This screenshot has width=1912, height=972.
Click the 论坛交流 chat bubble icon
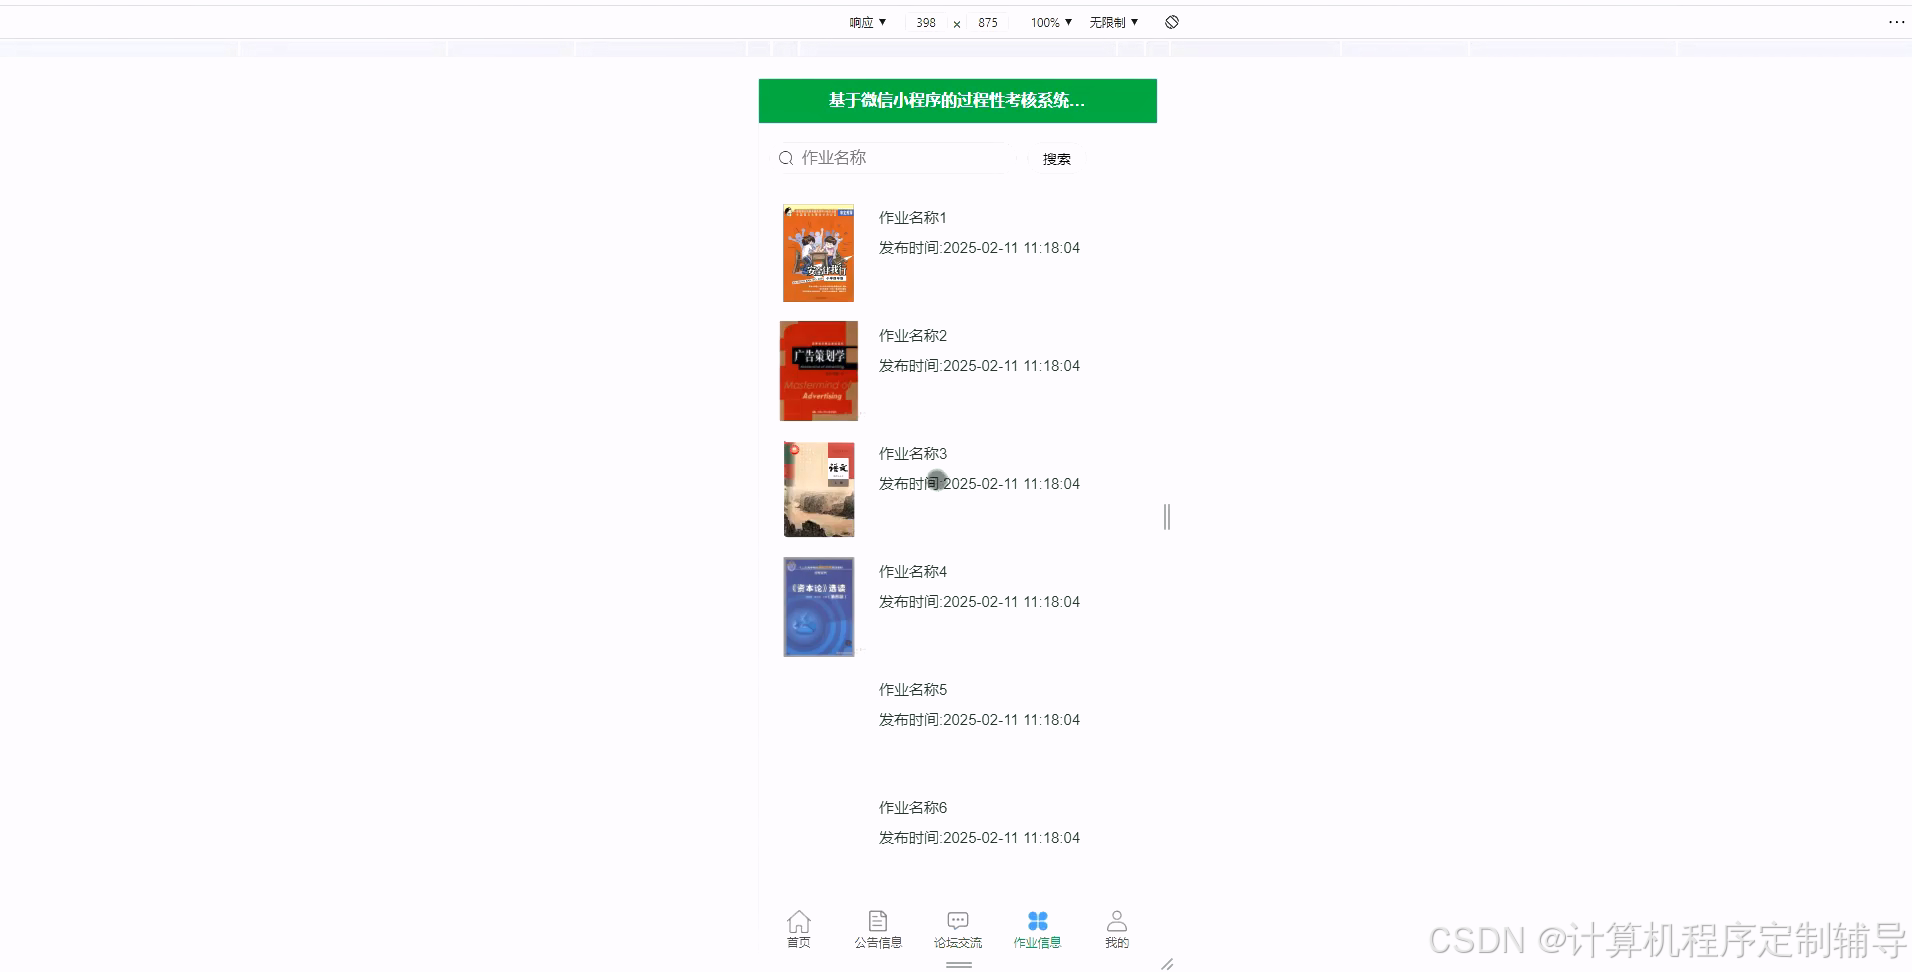pyautogui.click(x=957, y=921)
